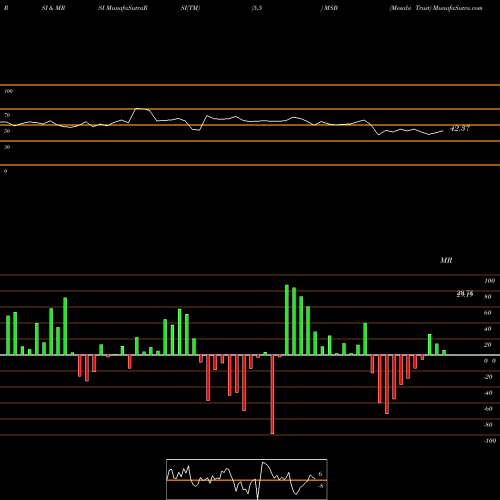Click the RSI value label 42.37
The width and height of the screenshot is (500, 500).
click(460, 128)
